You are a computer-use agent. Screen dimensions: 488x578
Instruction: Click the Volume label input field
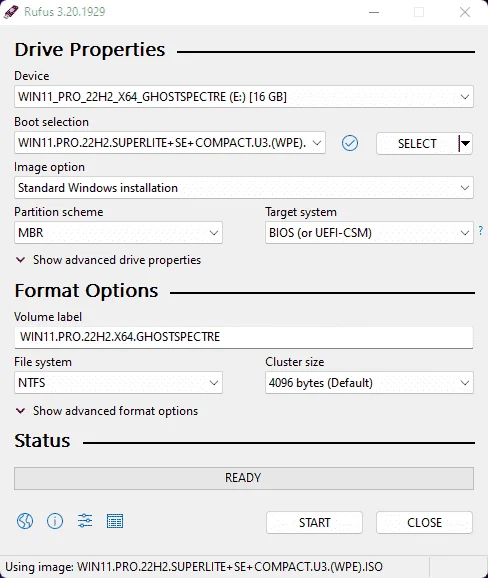click(x=244, y=337)
